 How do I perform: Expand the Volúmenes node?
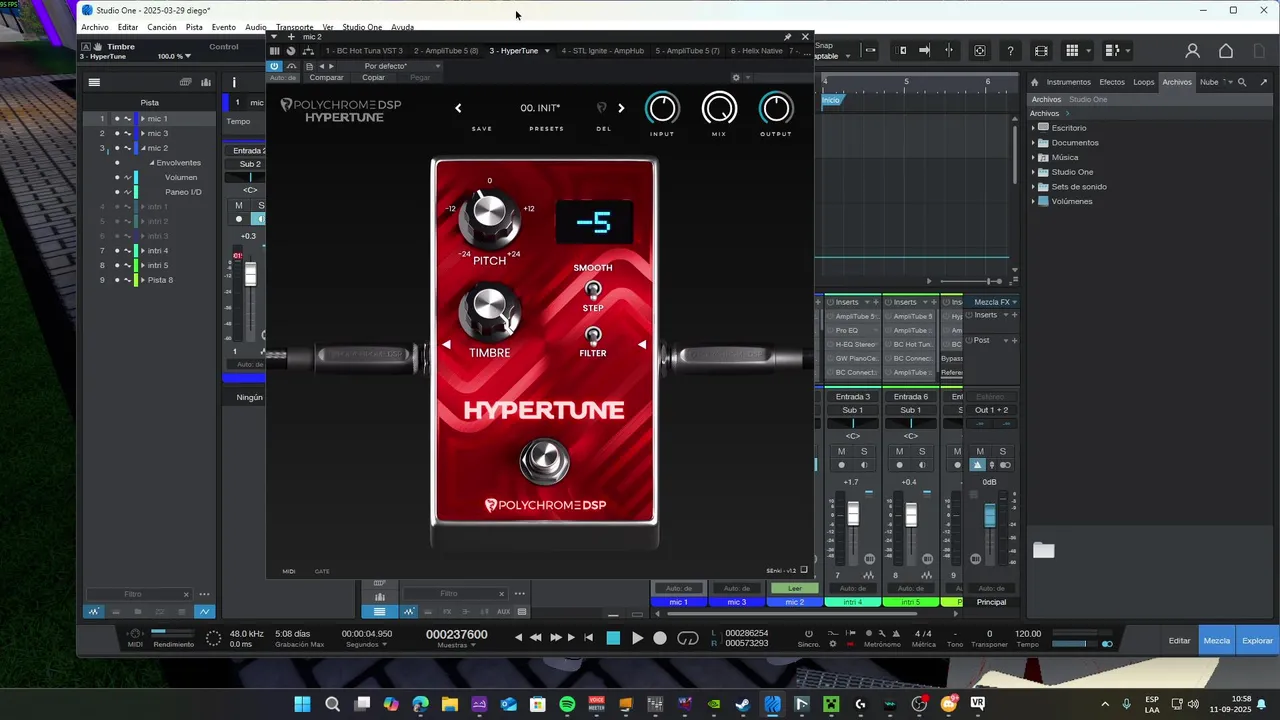click(1034, 201)
